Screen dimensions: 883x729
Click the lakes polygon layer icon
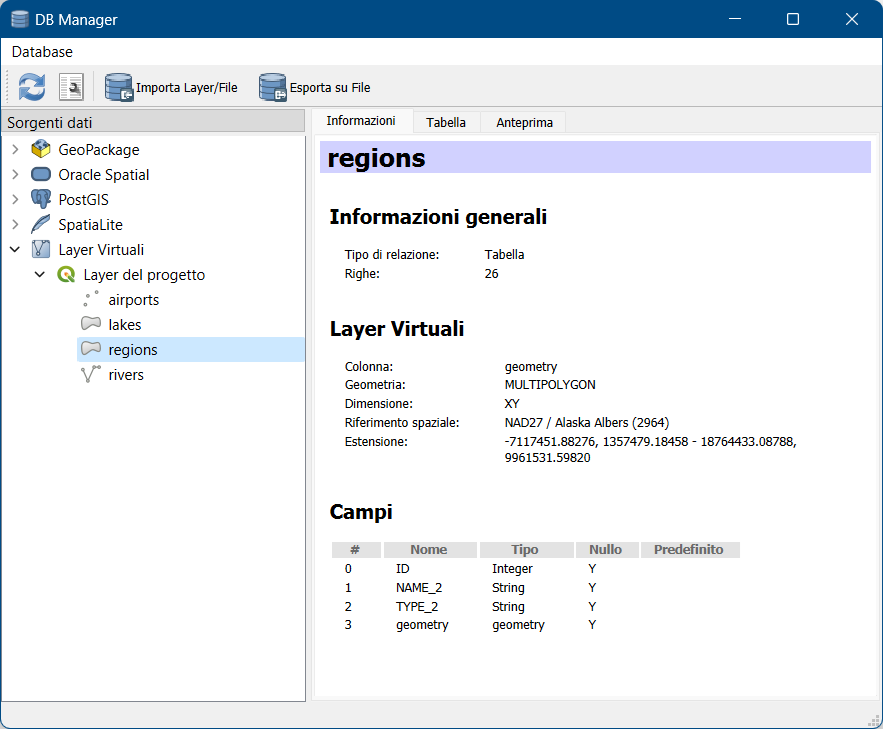point(91,324)
